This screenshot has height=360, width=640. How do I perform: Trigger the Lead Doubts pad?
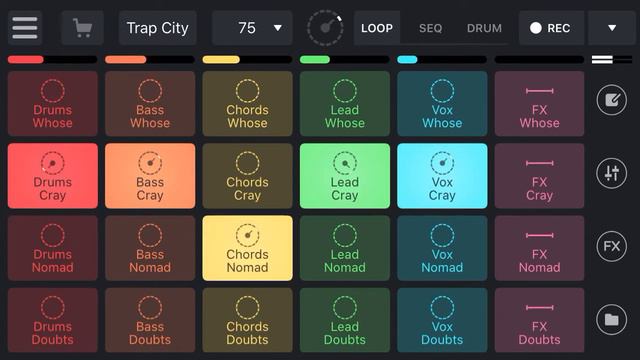tap(345, 320)
